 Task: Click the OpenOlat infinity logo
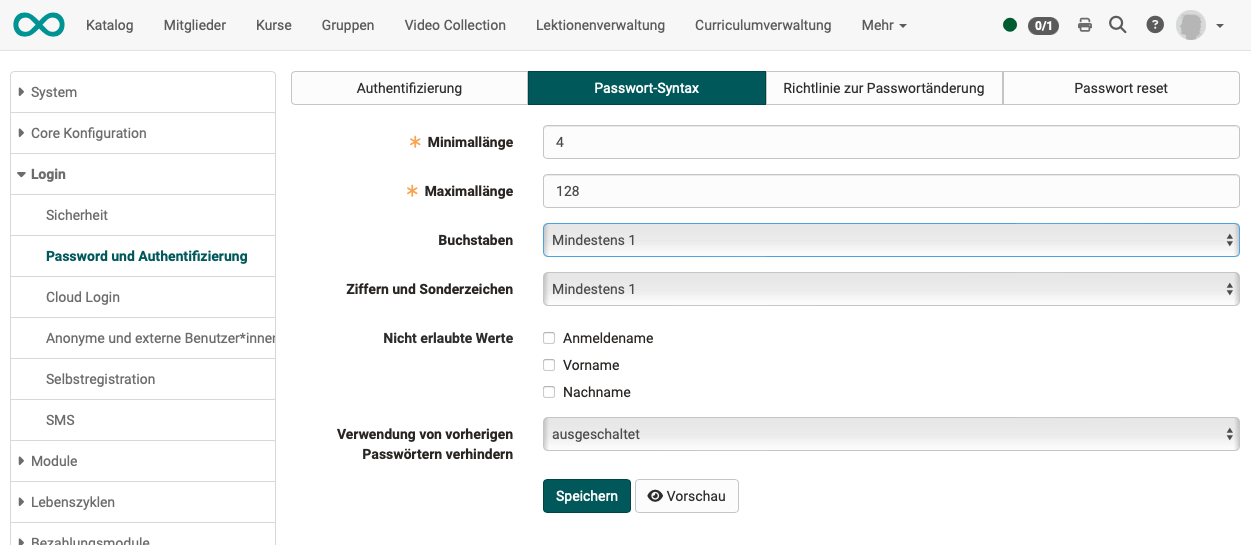39,25
